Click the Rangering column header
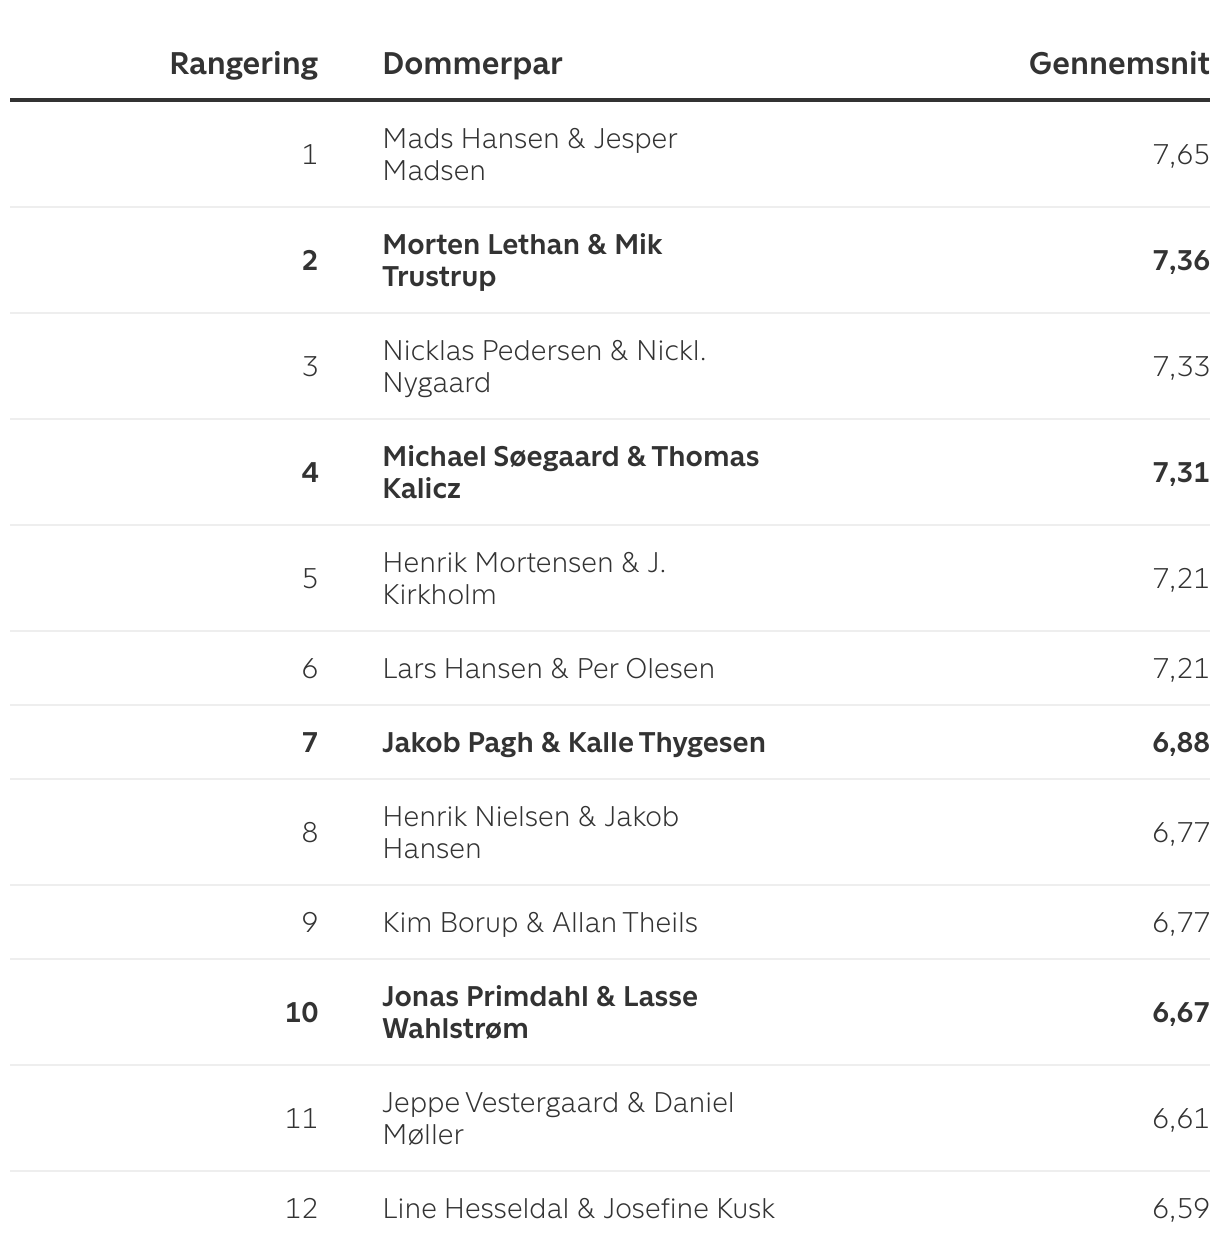Image resolution: width=1220 pixels, height=1254 pixels. tap(243, 63)
